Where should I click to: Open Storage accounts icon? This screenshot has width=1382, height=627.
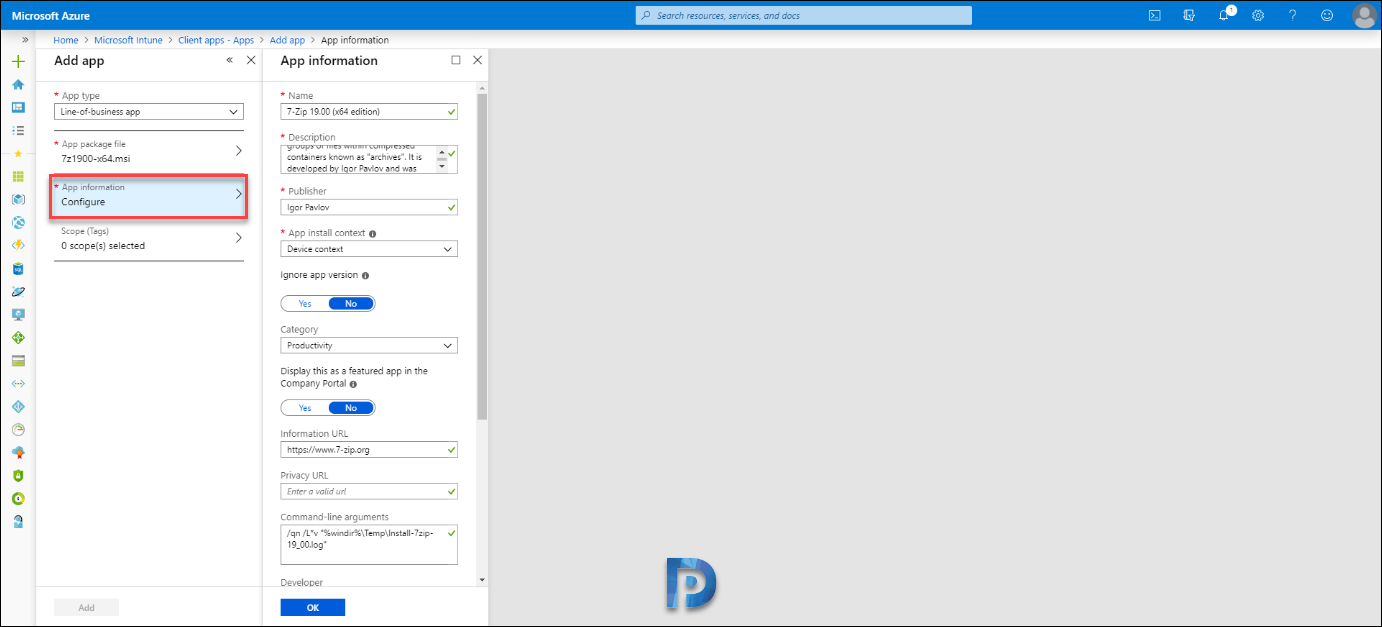coord(18,360)
